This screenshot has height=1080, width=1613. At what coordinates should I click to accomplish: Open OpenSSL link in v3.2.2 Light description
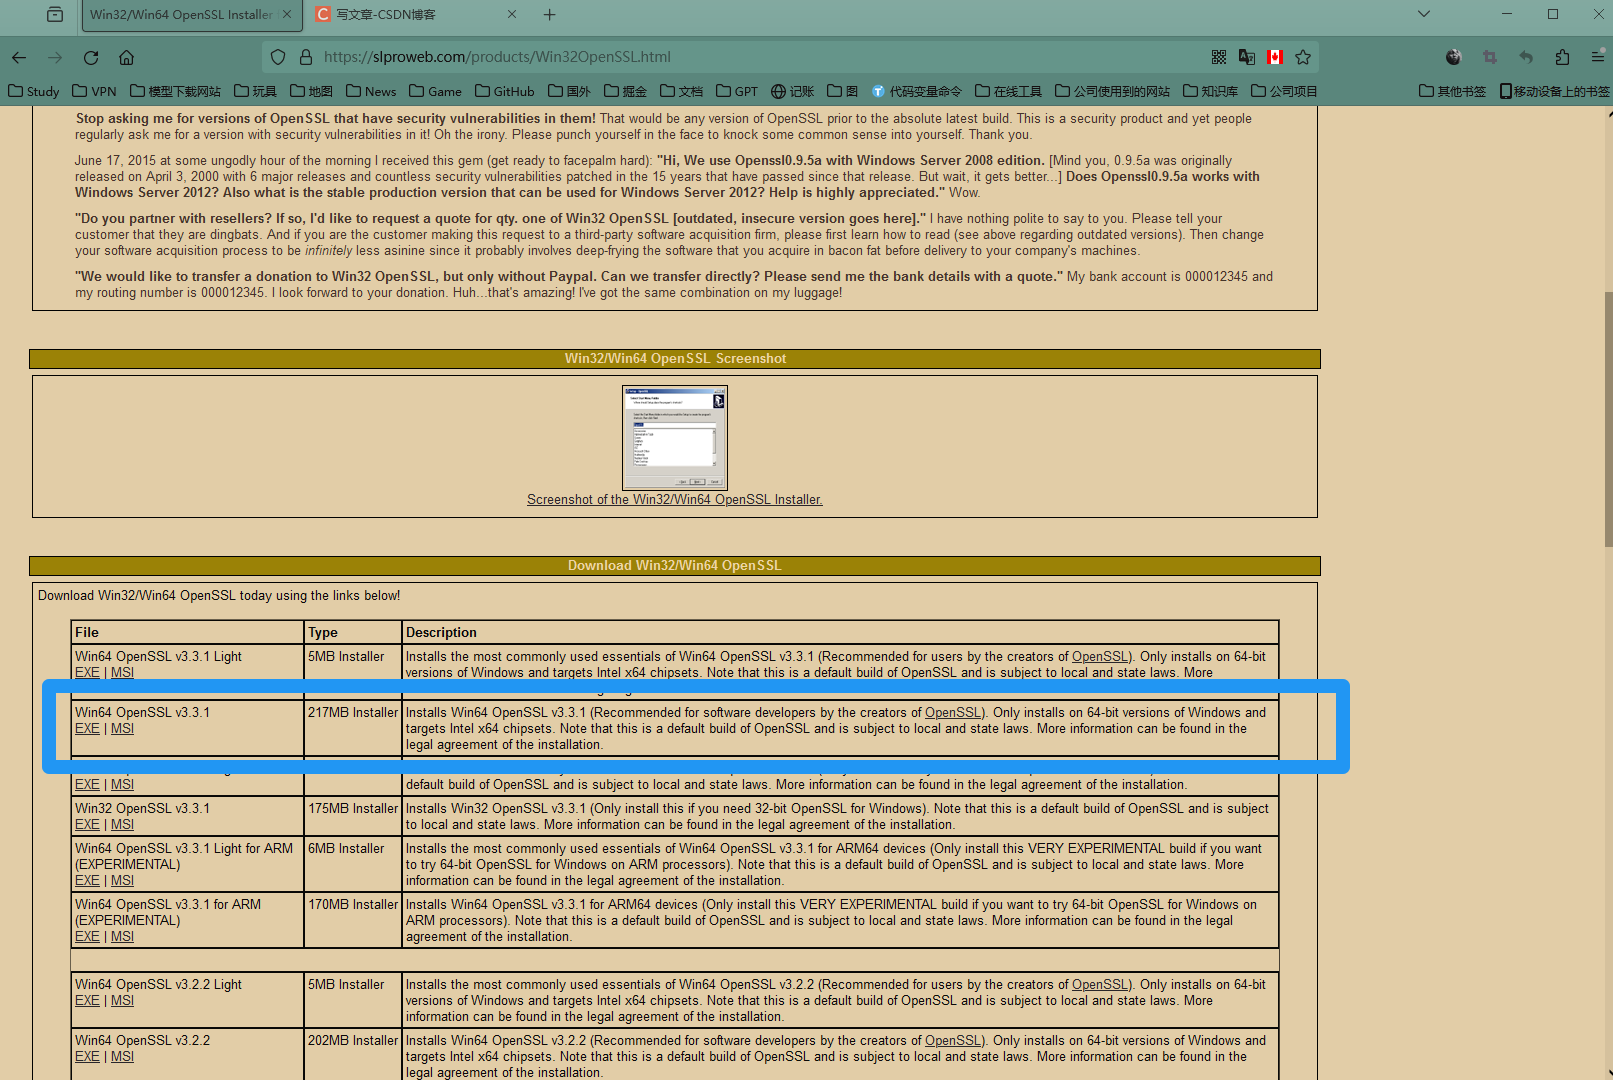pos(1100,984)
